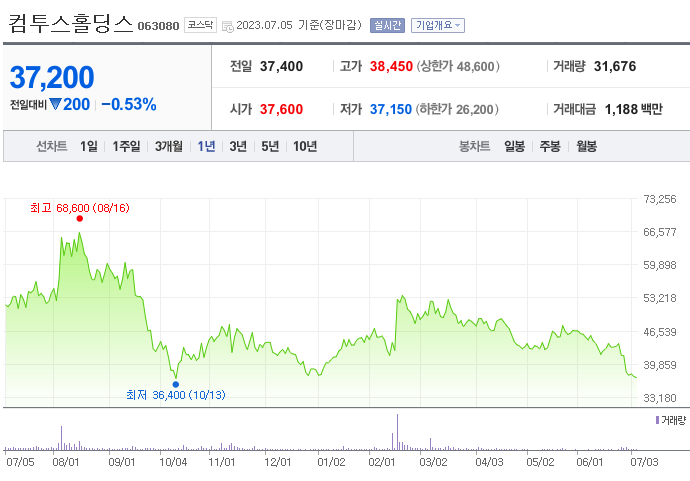Click the 실시간 real-time badge
690x481 pixels.
(387, 25)
